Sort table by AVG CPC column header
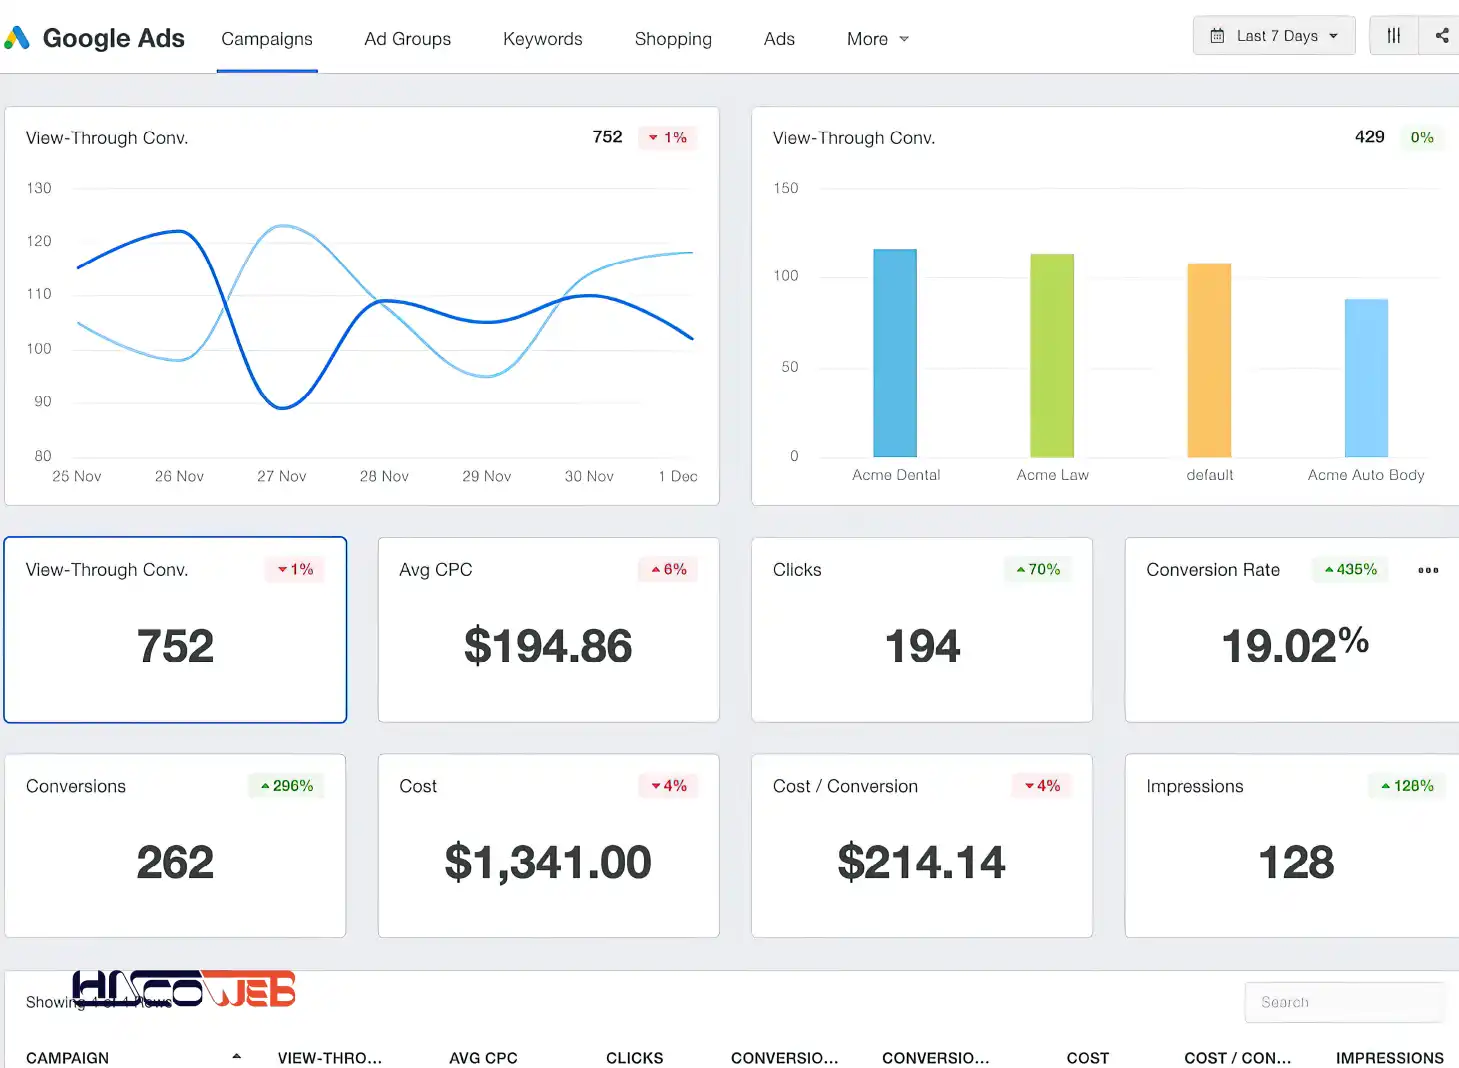 tap(483, 1058)
